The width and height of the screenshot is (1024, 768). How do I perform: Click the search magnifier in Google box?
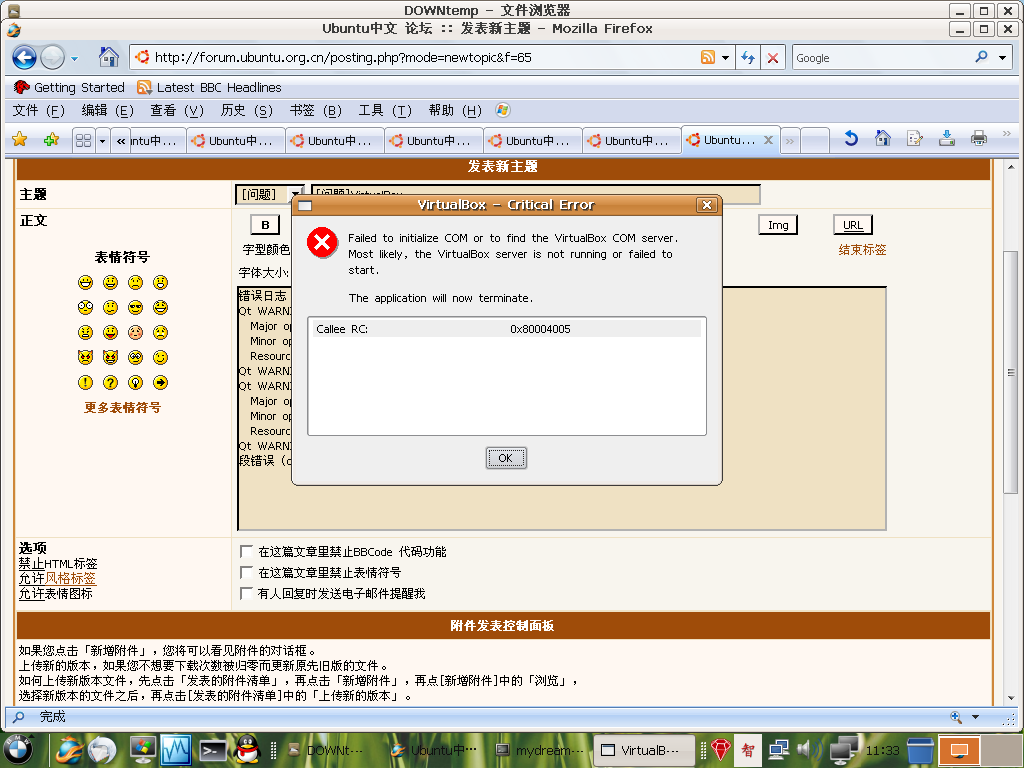pos(981,57)
